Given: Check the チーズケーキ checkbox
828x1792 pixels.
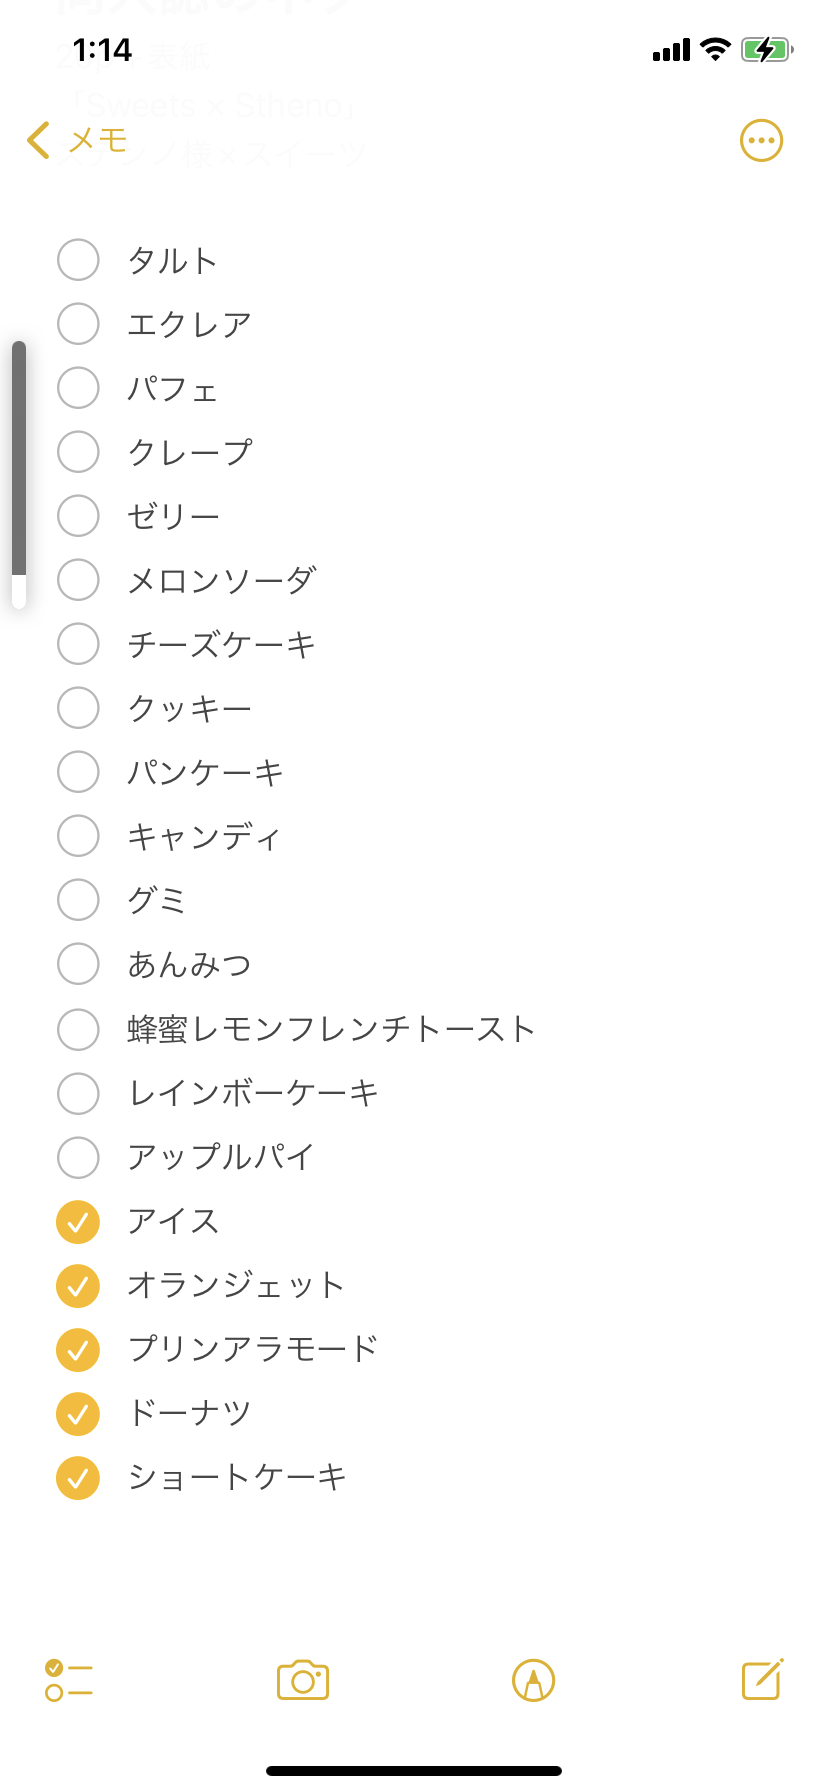Looking at the screenshot, I should click(78, 644).
